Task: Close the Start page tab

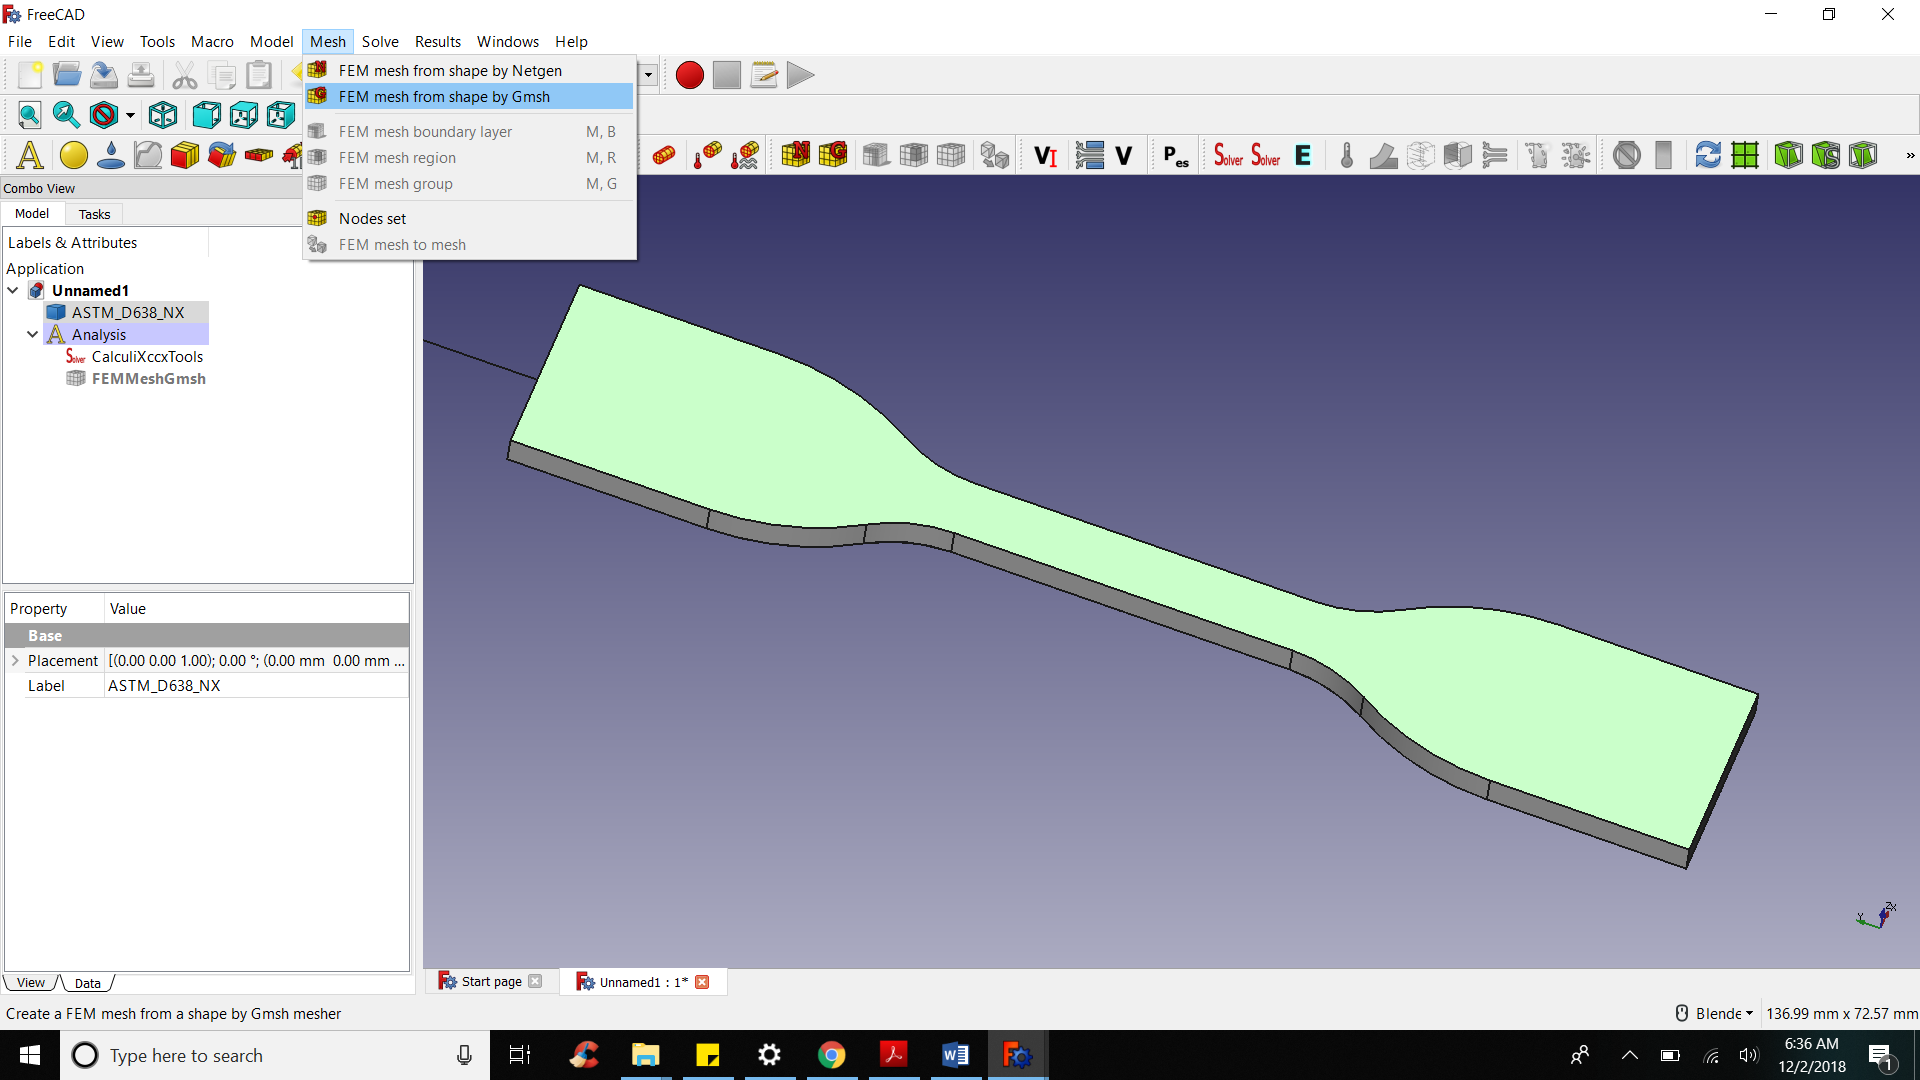Action: click(x=535, y=981)
